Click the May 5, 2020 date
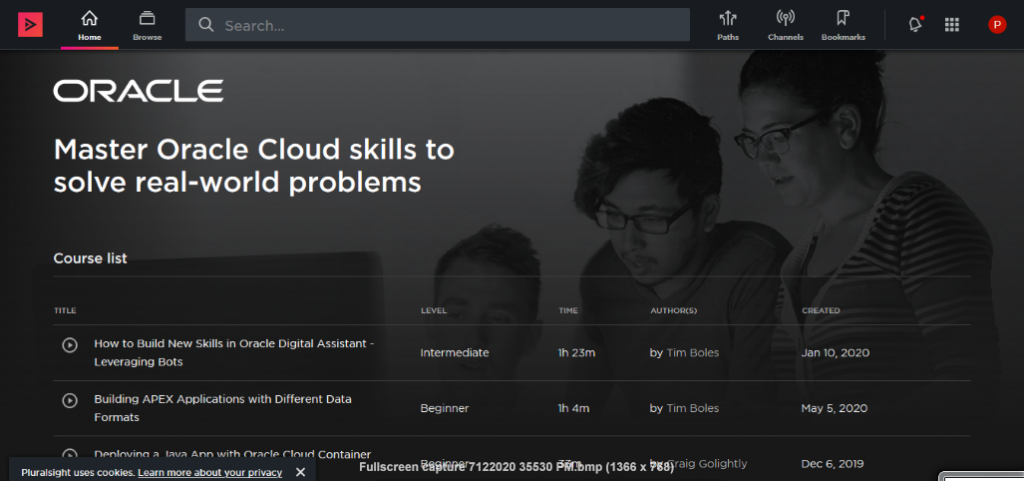1024x481 pixels. (834, 408)
